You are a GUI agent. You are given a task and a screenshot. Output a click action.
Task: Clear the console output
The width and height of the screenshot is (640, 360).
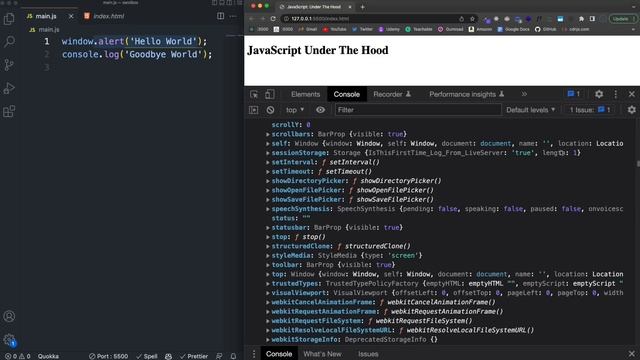[270, 110]
